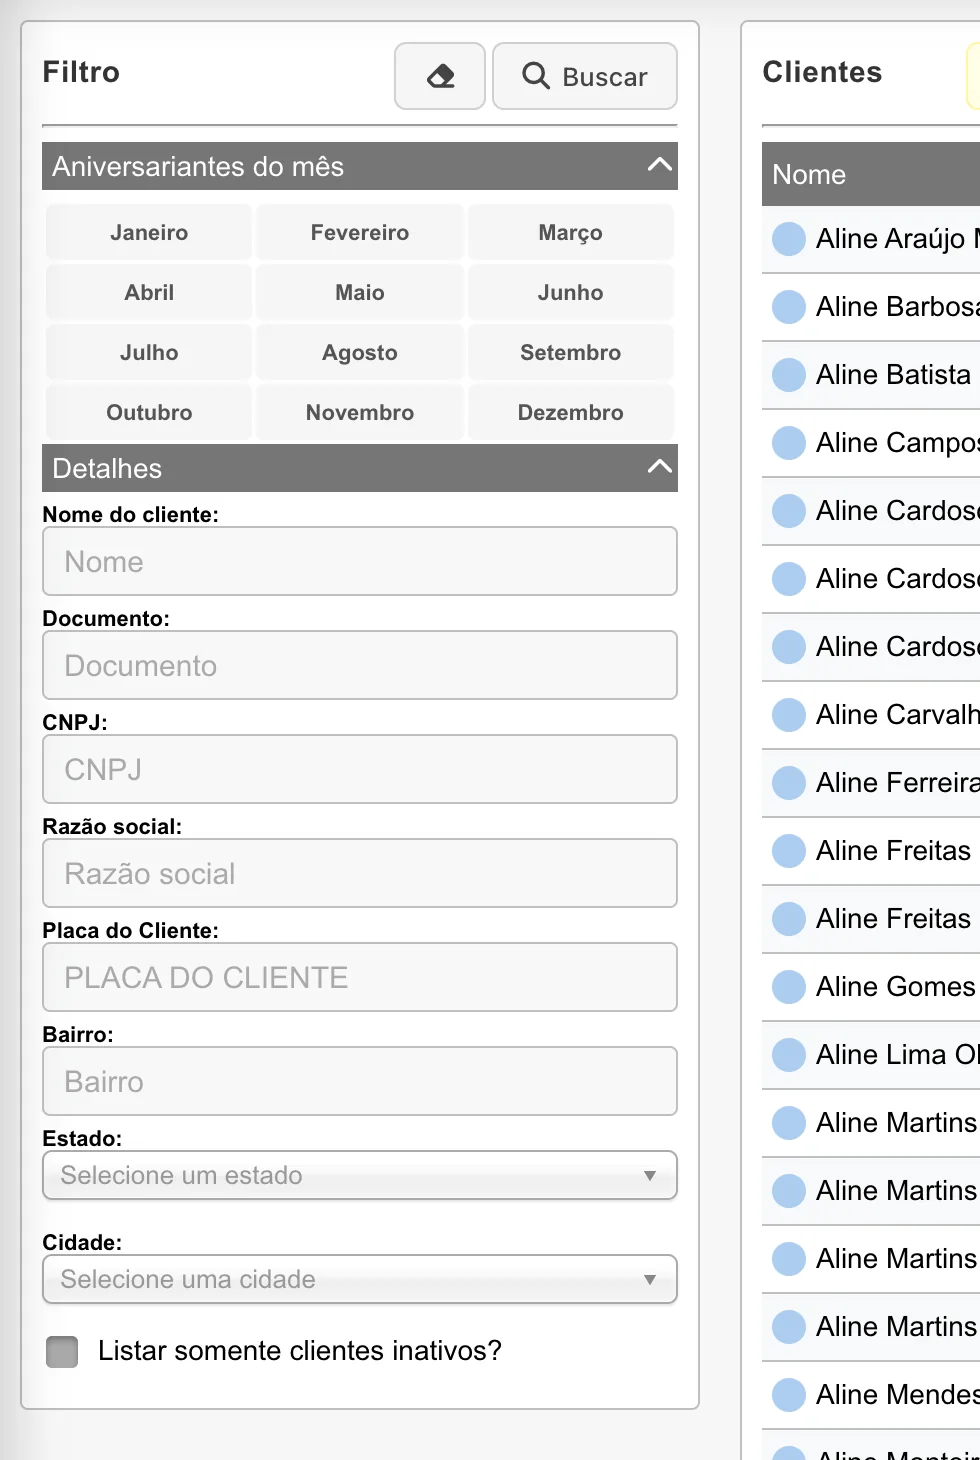Click the Aline Mendes status circle
Screen dimensions: 980x1460
tap(789, 1395)
